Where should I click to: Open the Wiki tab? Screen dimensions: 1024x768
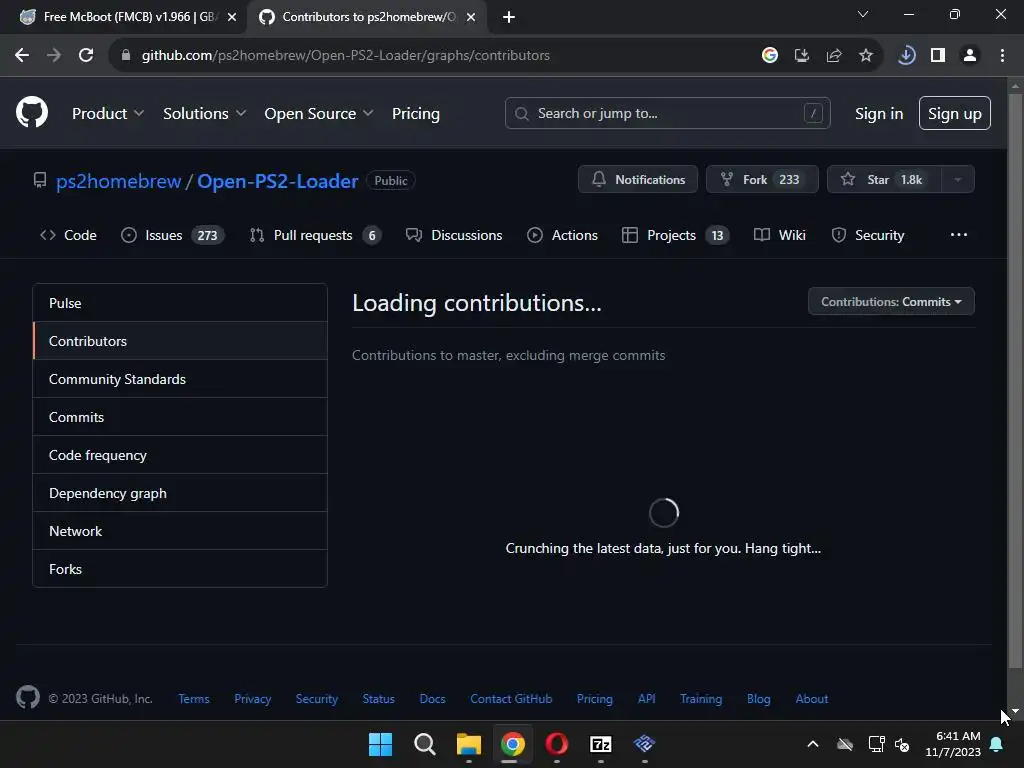click(x=780, y=235)
